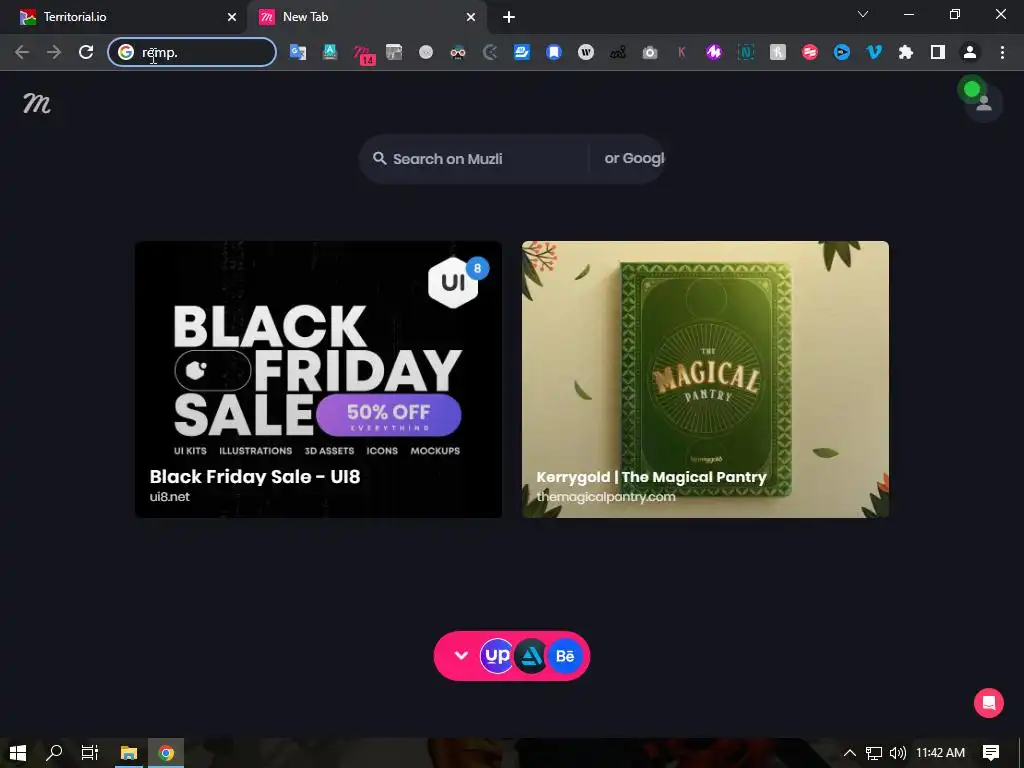Screen dimensions: 1024x768
Task: Open the network status tray icon
Action: point(874,753)
